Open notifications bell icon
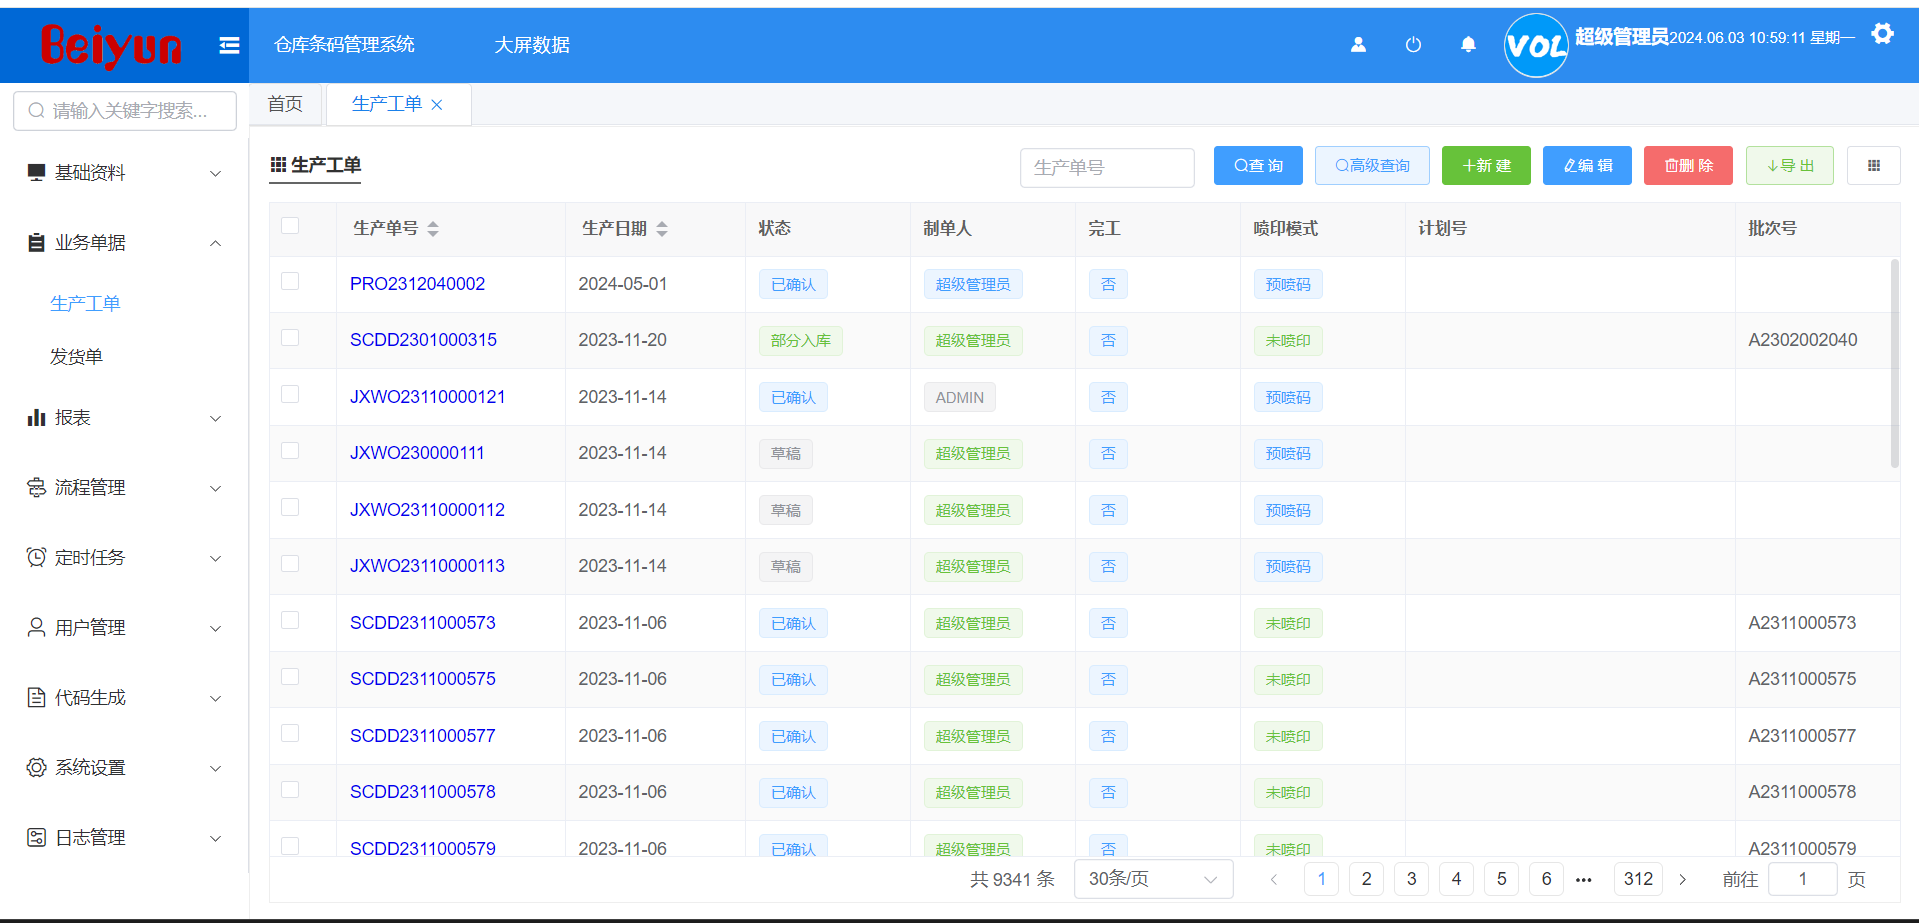1919x923 pixels. tap(1468, 45)
